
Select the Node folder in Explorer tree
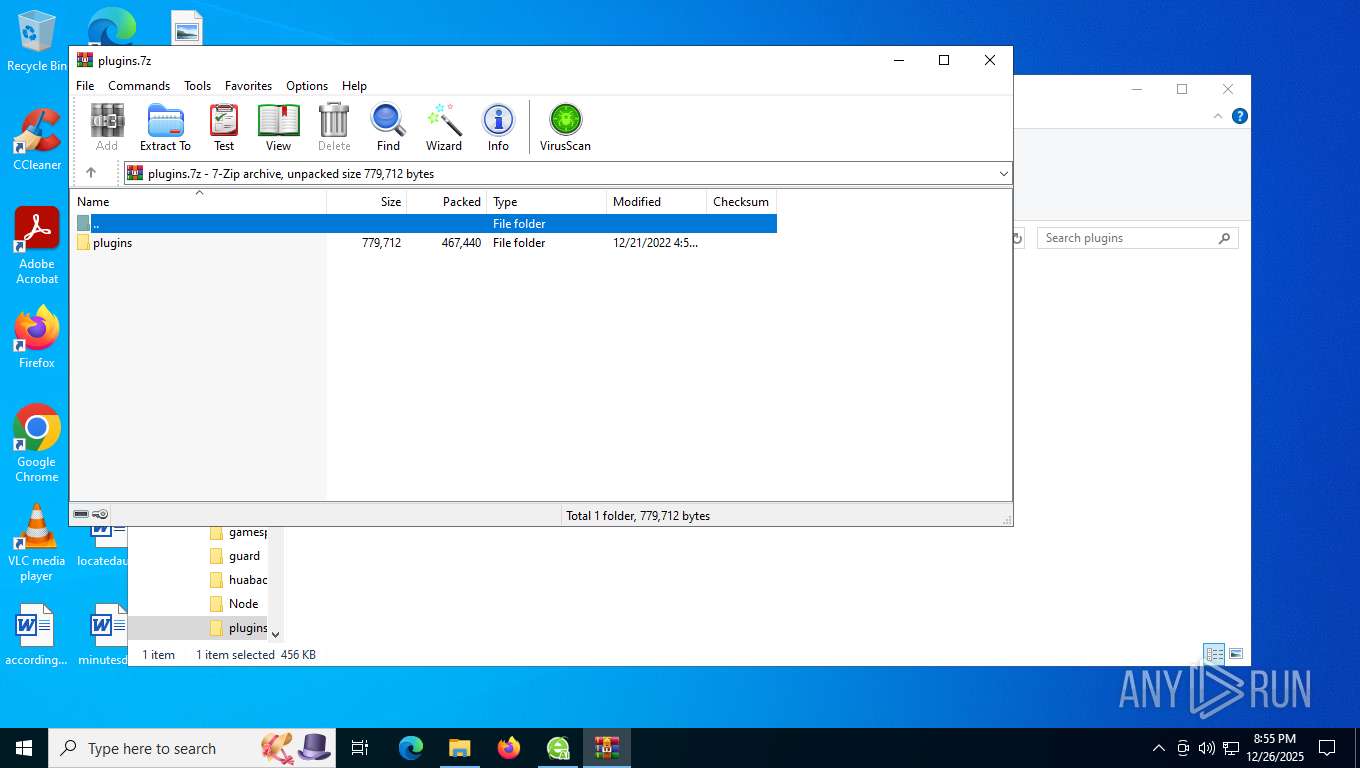235,604
